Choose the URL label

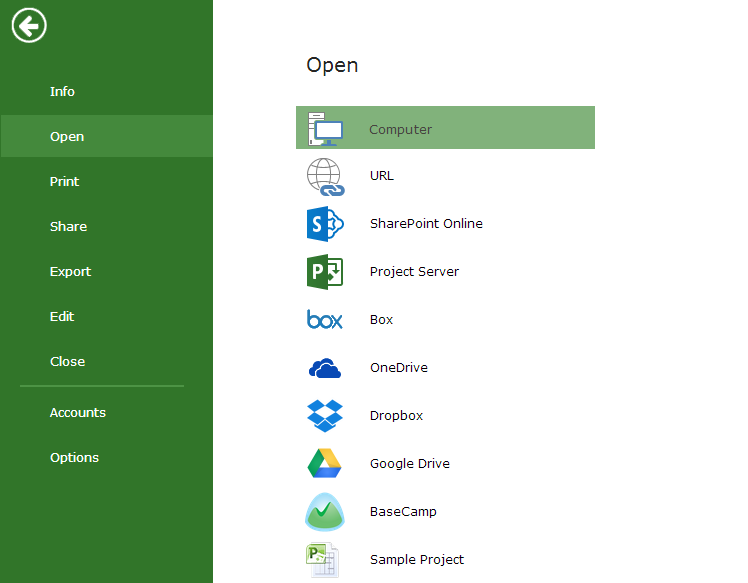coord(382,176)
